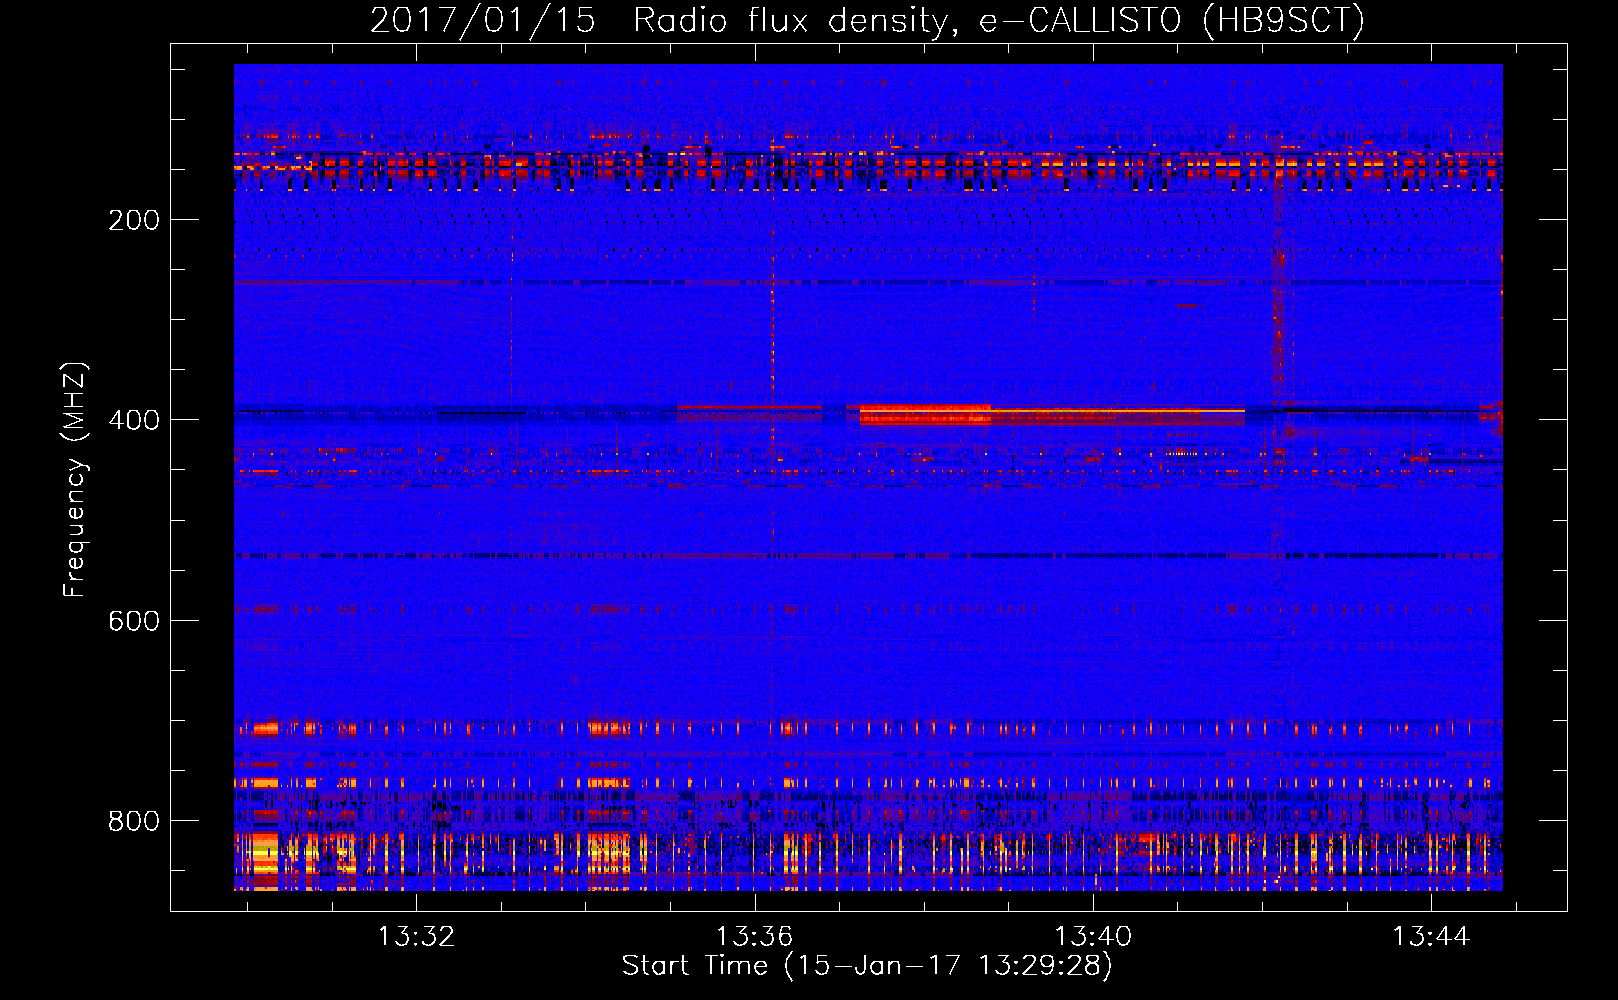
Task: Click the 'Frequency (MHZ)' axis label
Action: tap(75, 480)
